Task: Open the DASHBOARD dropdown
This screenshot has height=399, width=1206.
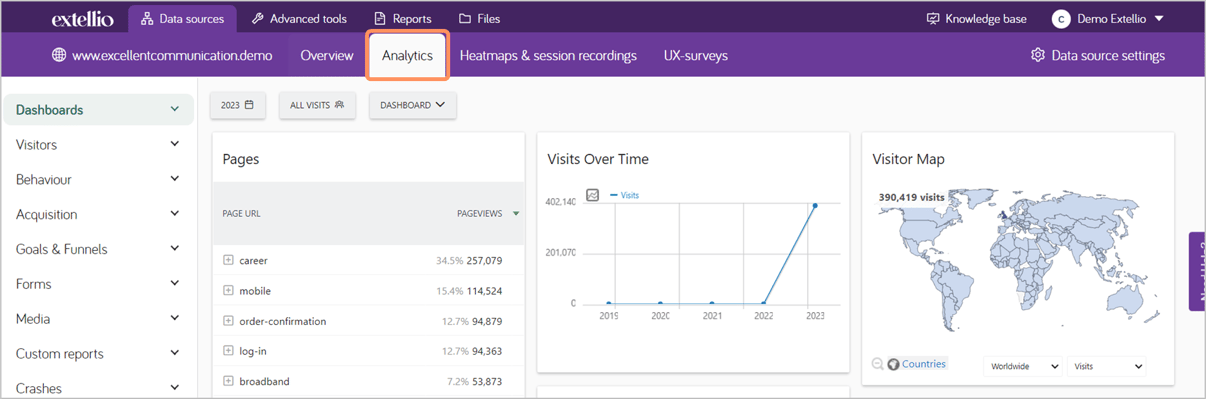Action: pos(413,105)
